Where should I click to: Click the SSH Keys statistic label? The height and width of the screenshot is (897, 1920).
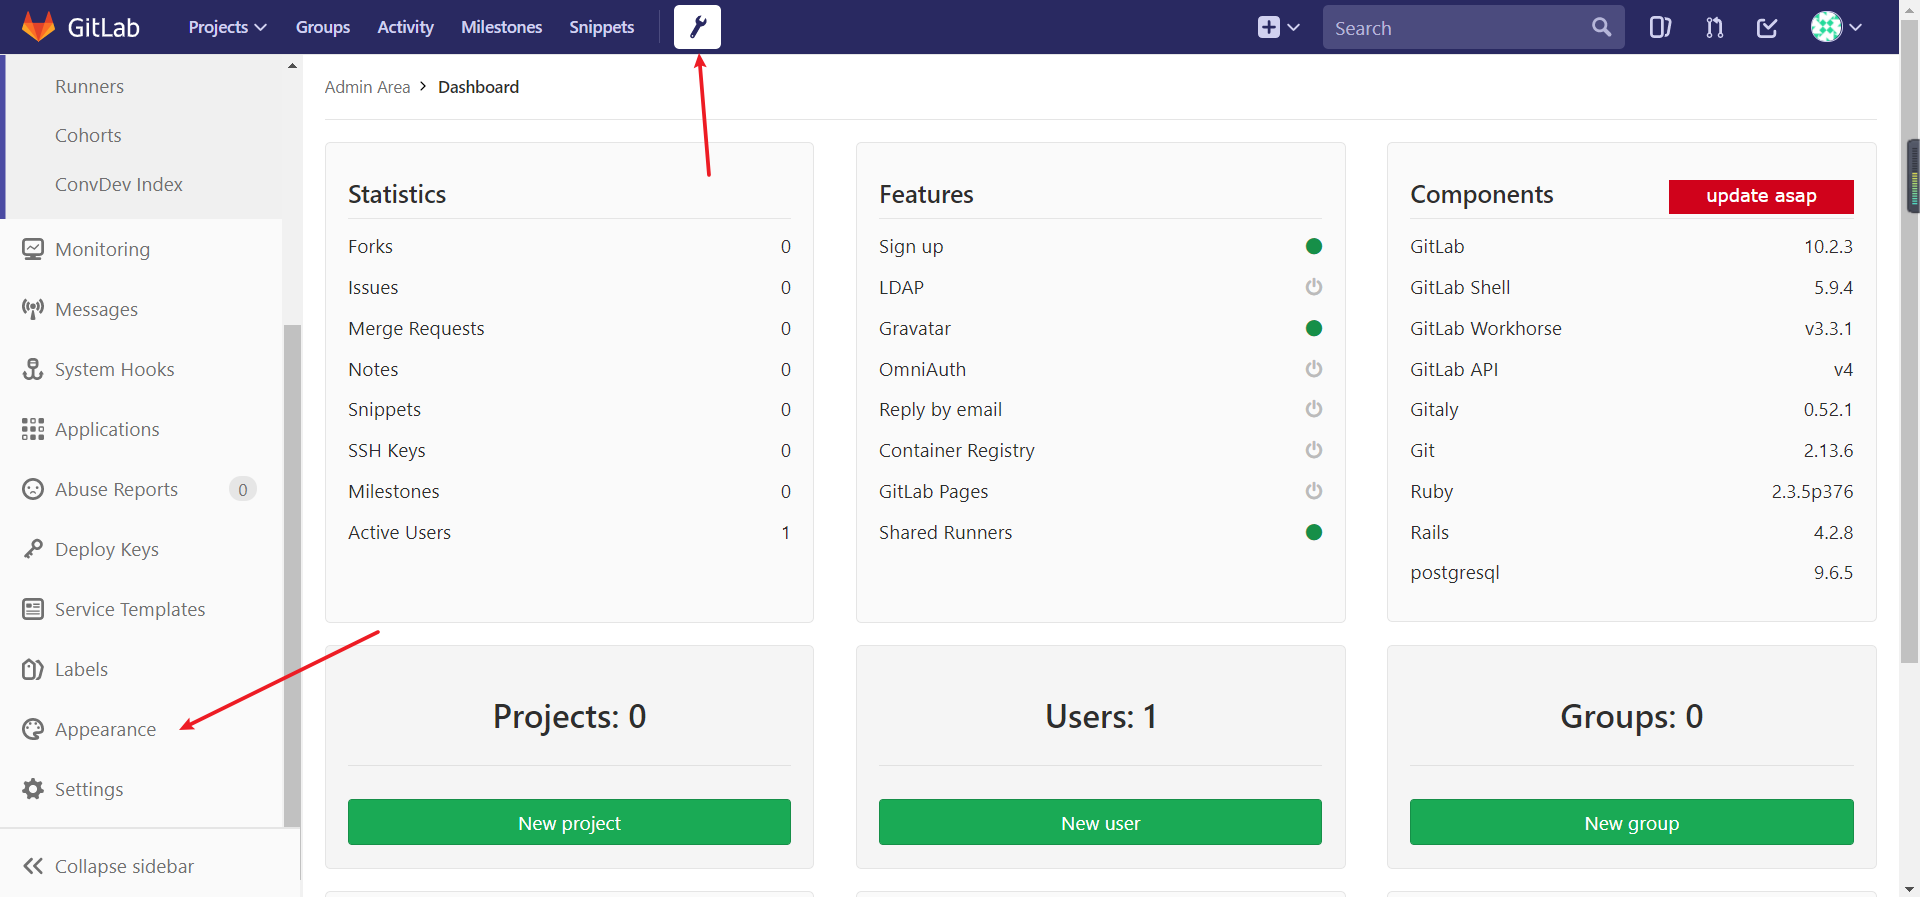click(386, 450)
